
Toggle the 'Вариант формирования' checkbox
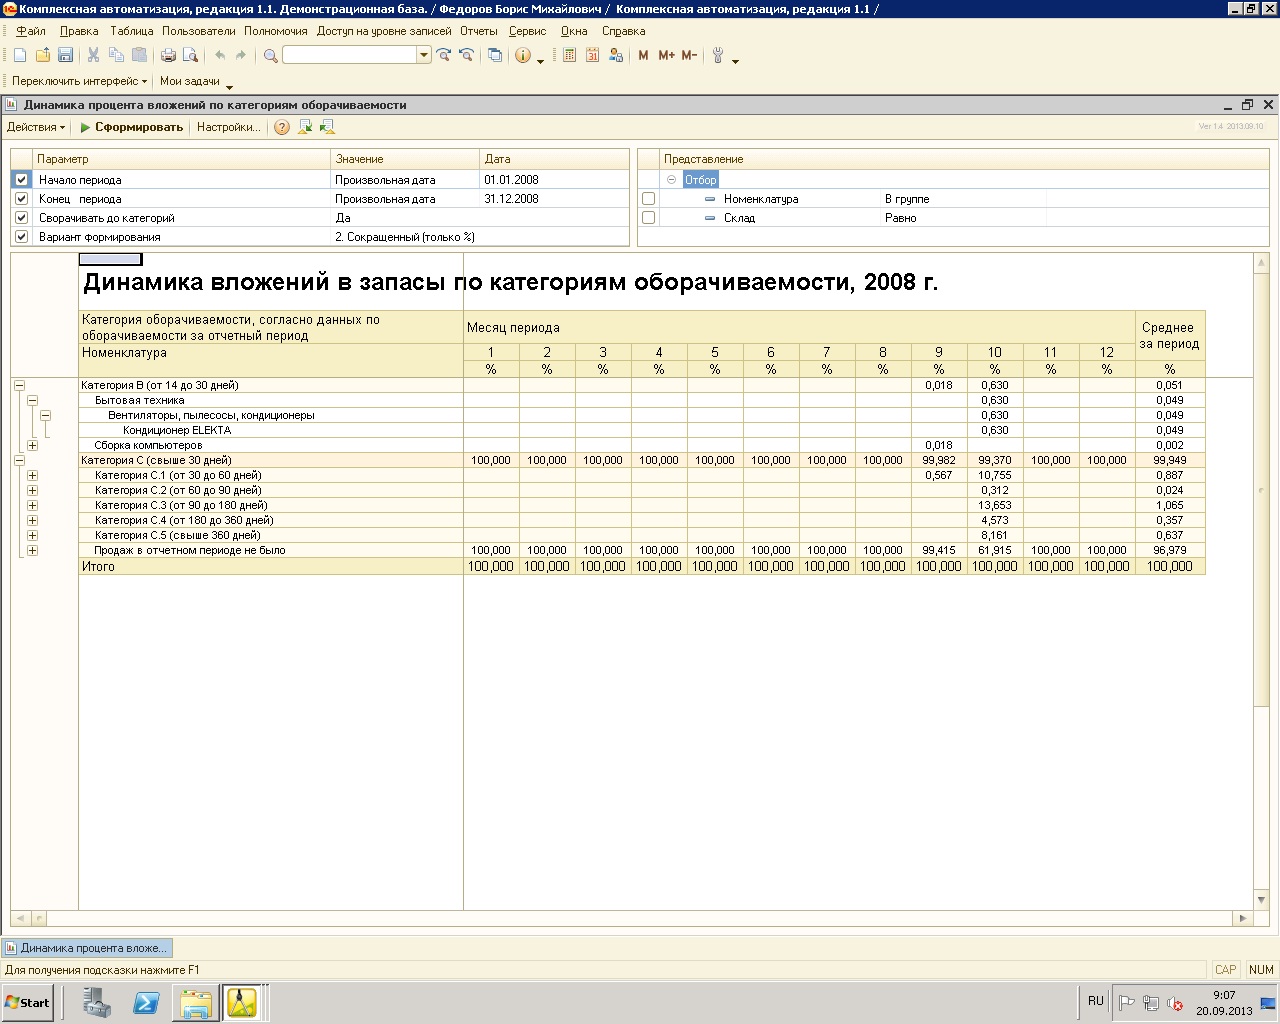(22, 237)
